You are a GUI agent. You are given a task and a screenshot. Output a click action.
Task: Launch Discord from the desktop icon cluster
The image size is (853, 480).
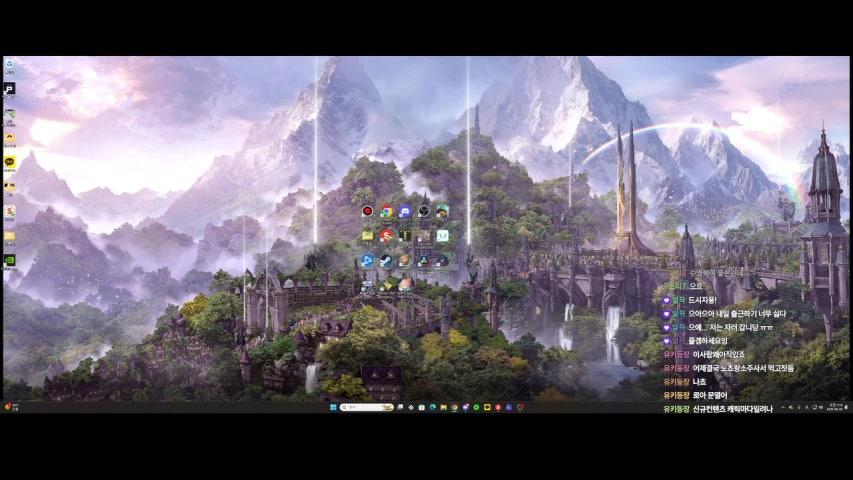click(405, 211)
